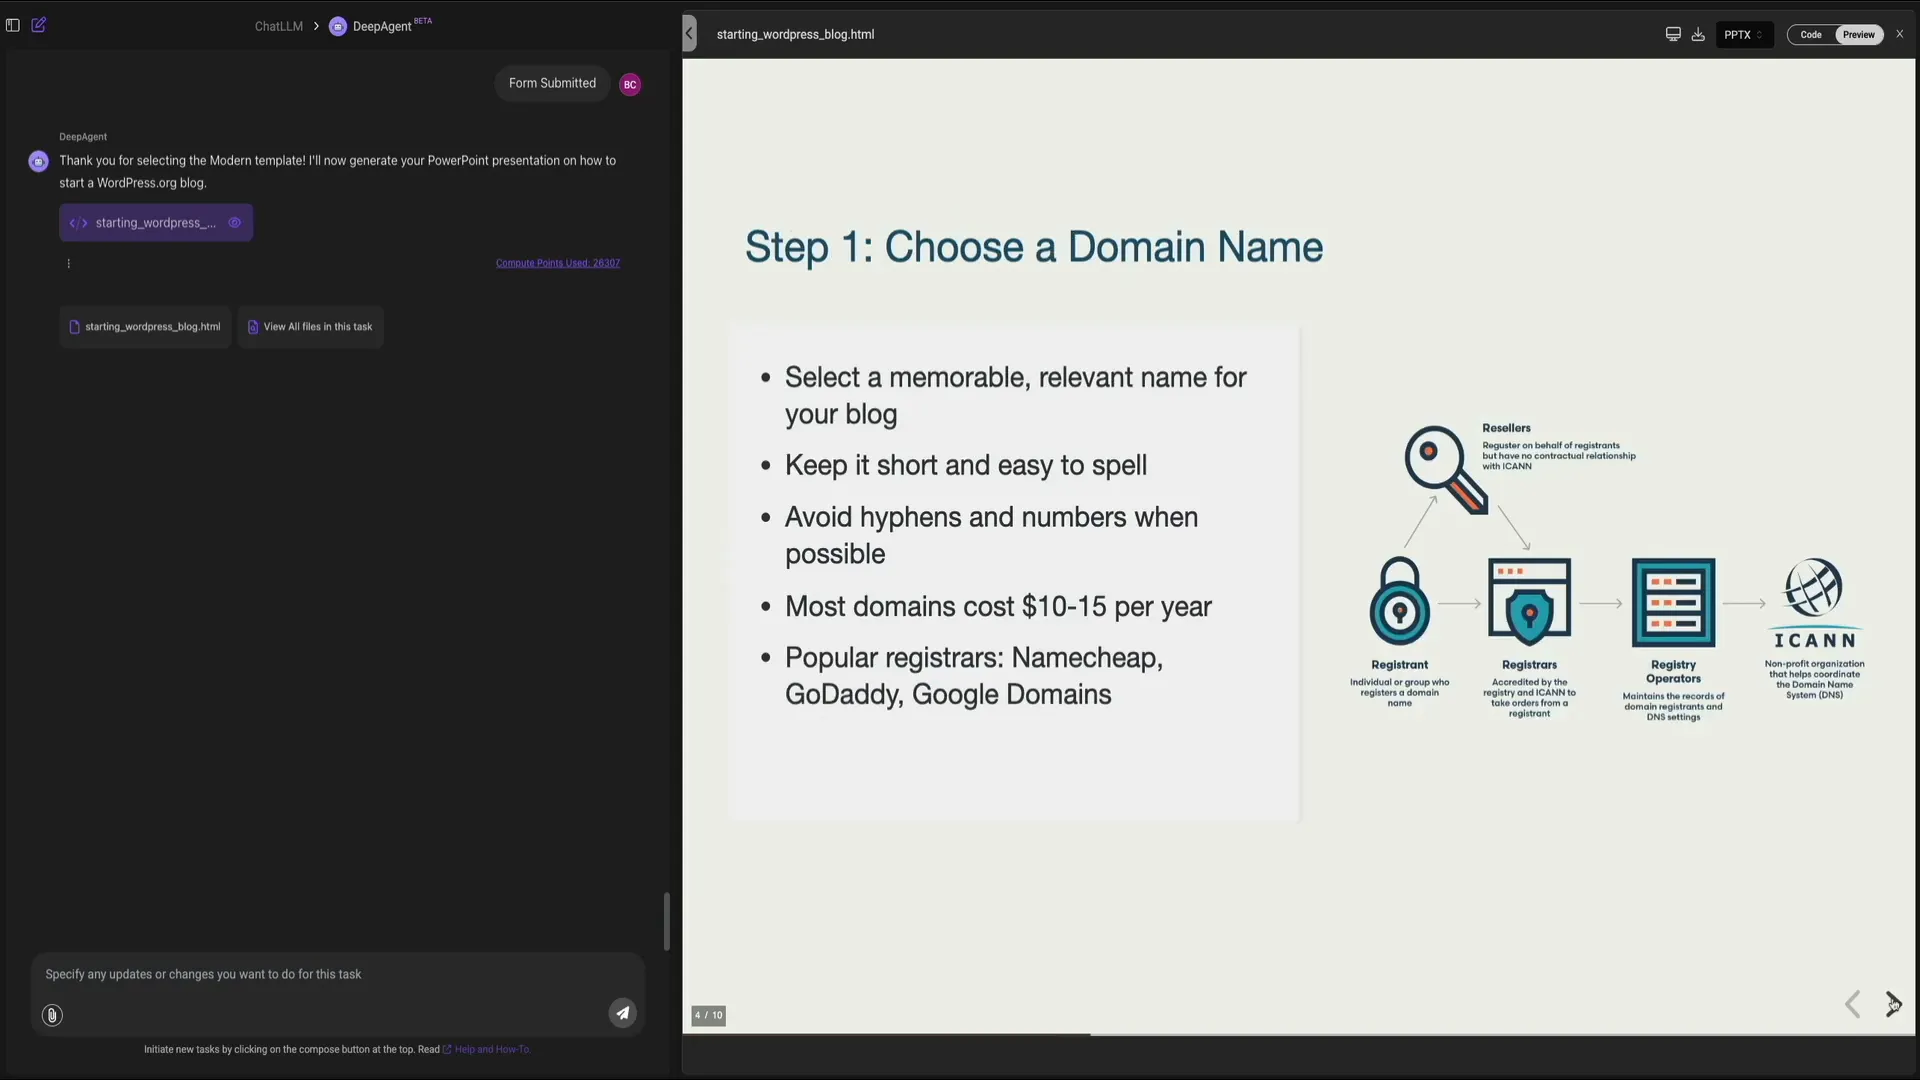Click bullet 'Select a memorable, relevant name'
This screenshot has width=1920, height=1080.
(x=1015, y=396)
